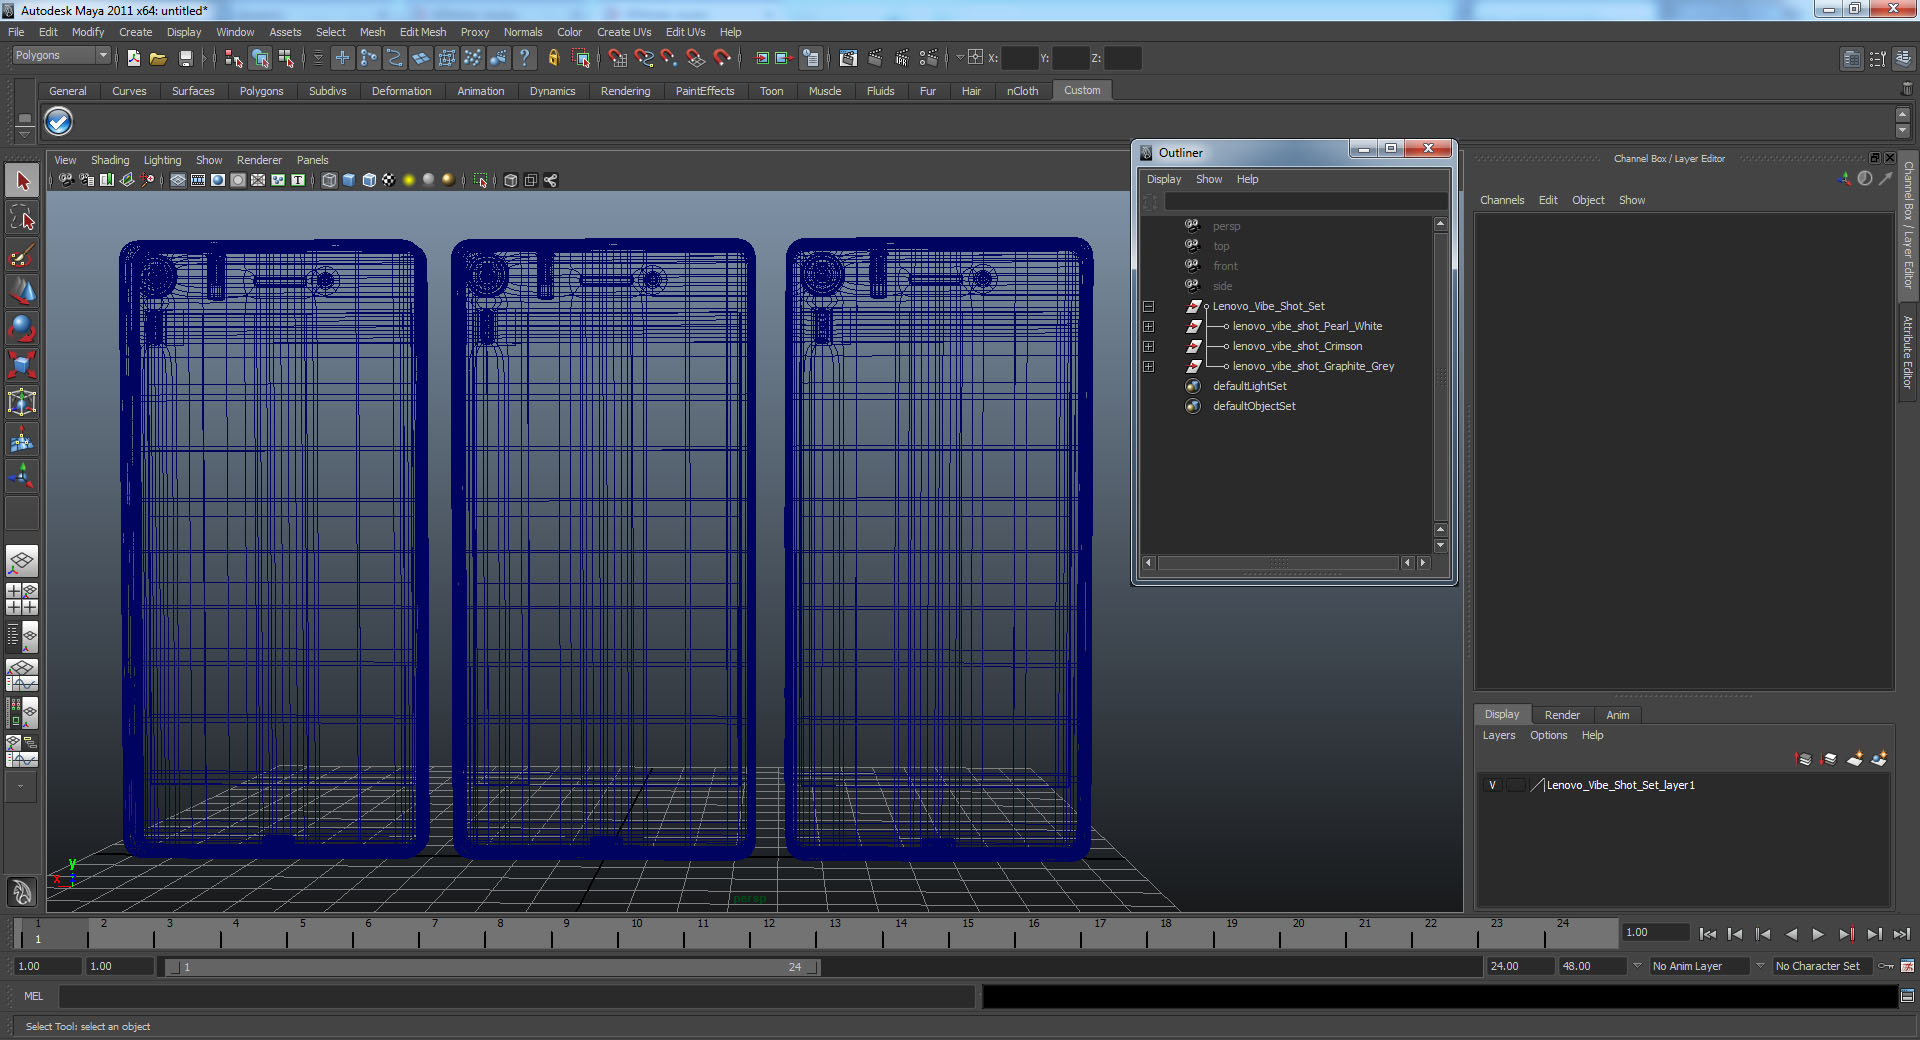The image size is (1920, 1040).
Task: Switch to single perspective view layout
Action: 22,561
